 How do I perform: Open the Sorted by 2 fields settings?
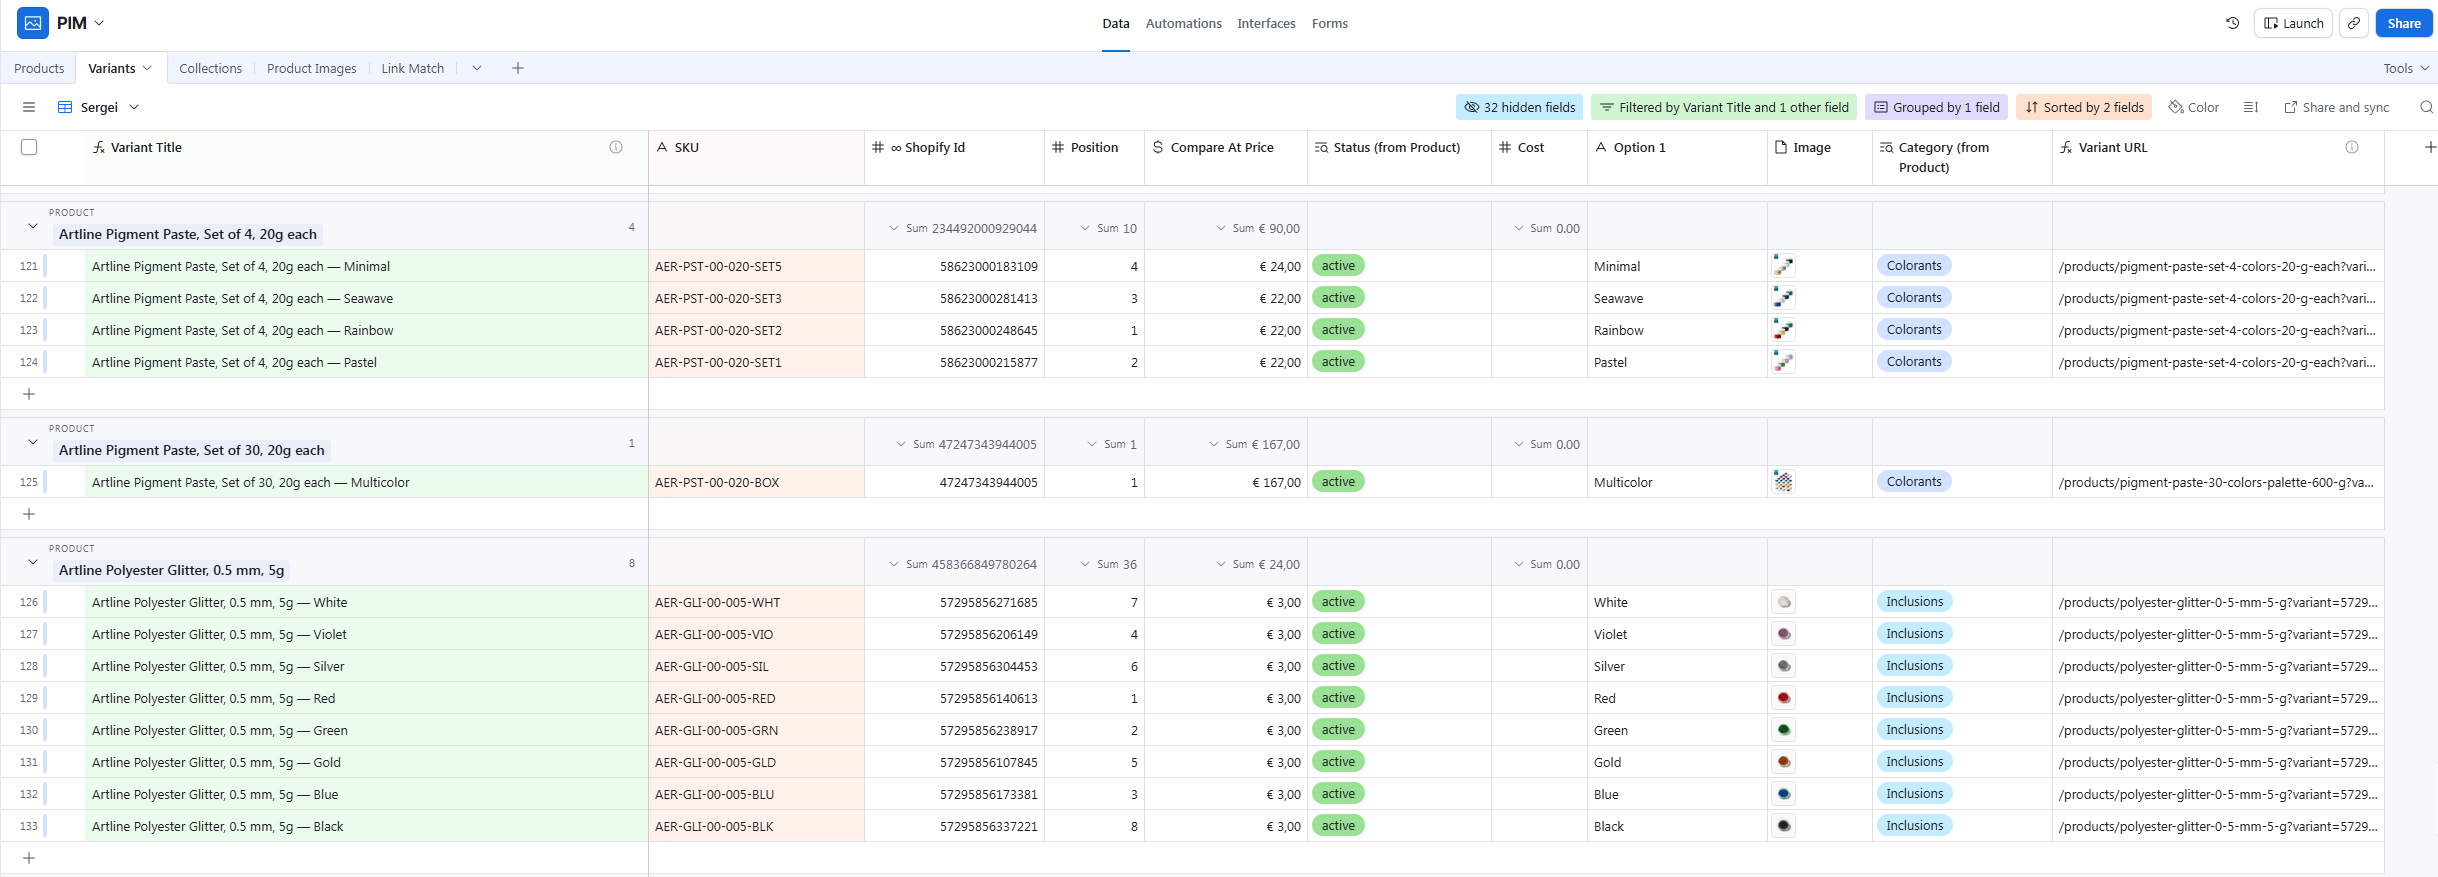point(2084,107)
